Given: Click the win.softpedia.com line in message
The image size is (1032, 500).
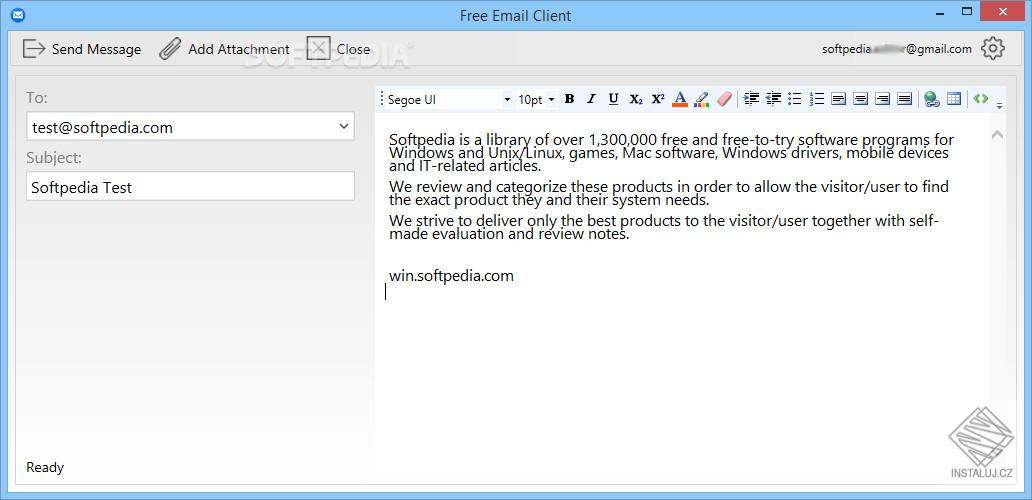Looking at the screenshot, I should click(451, 276).
